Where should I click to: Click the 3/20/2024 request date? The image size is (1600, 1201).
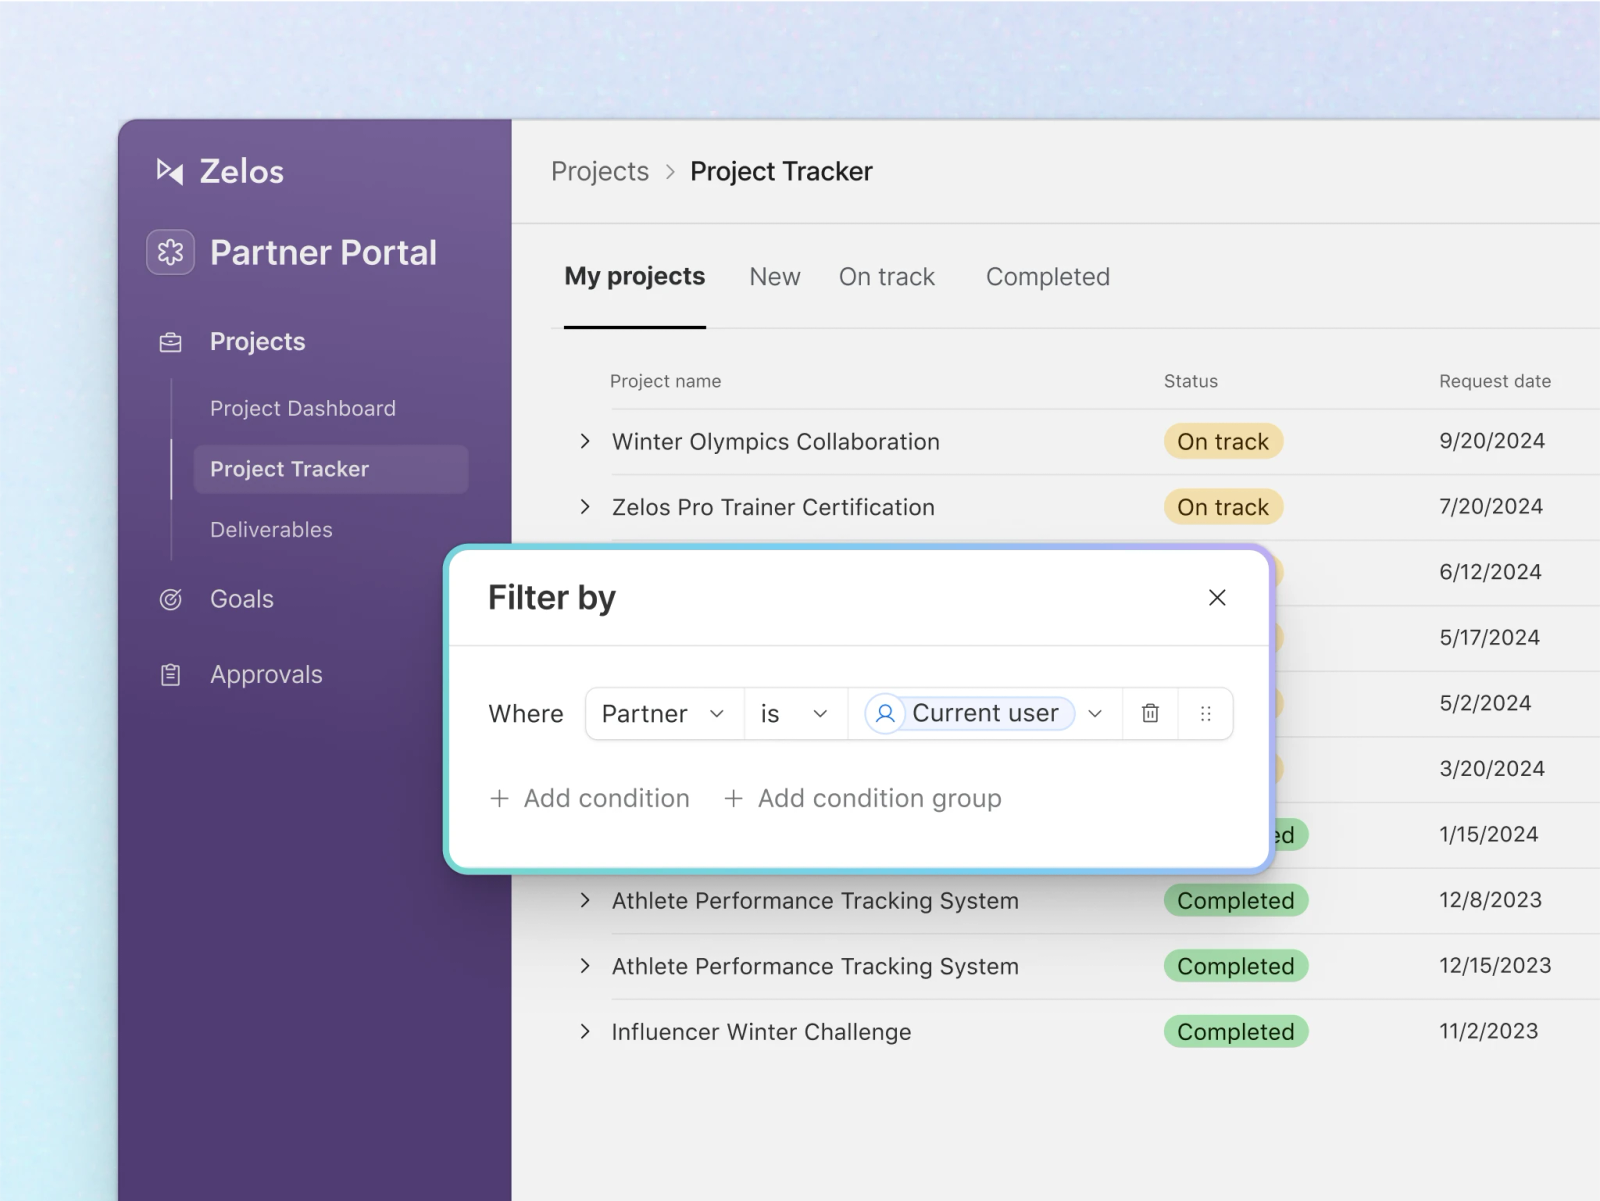click(1492, 769)
